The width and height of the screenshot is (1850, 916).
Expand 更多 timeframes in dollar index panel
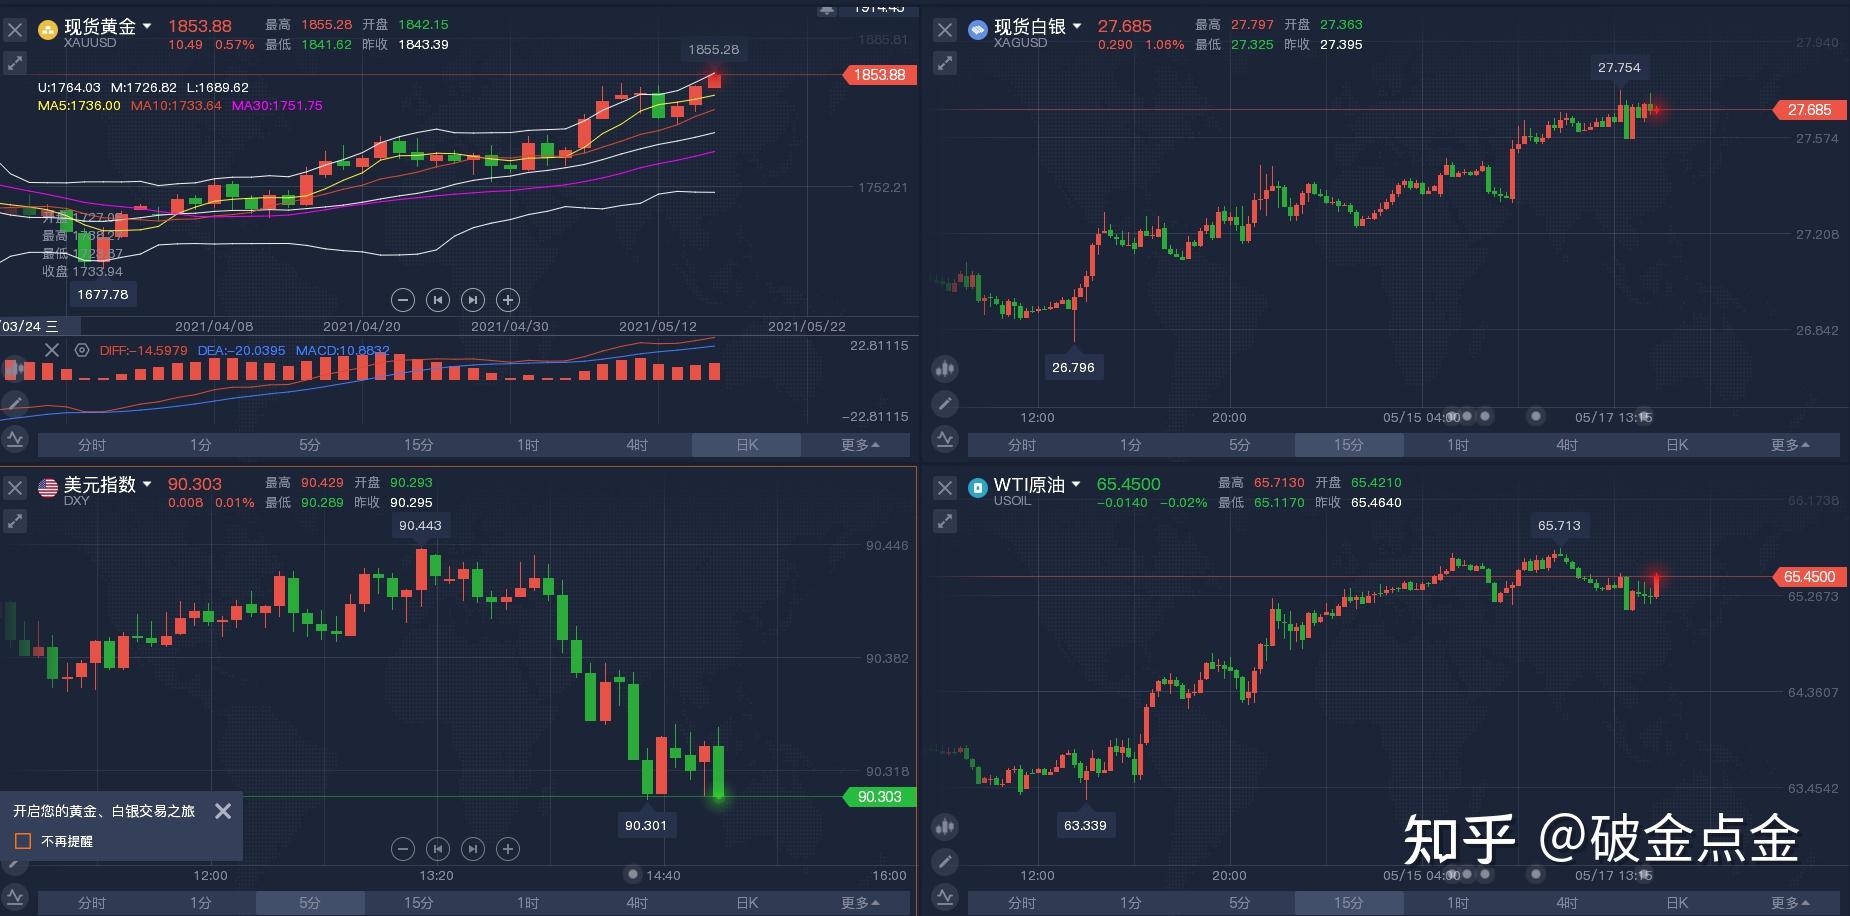(x=860, y=903)
